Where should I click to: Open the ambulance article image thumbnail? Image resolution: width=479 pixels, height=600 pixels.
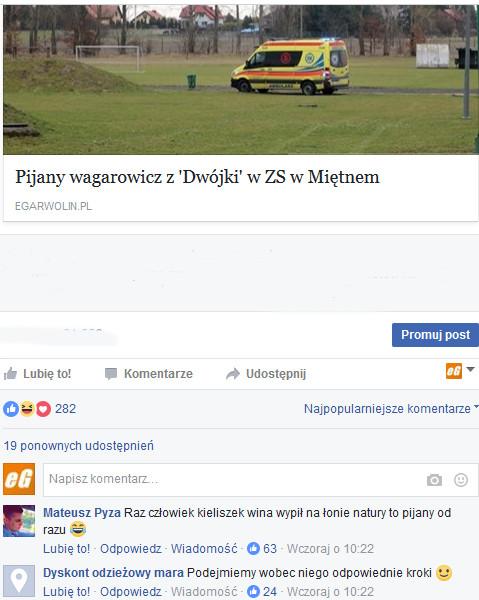coord(241,80)
